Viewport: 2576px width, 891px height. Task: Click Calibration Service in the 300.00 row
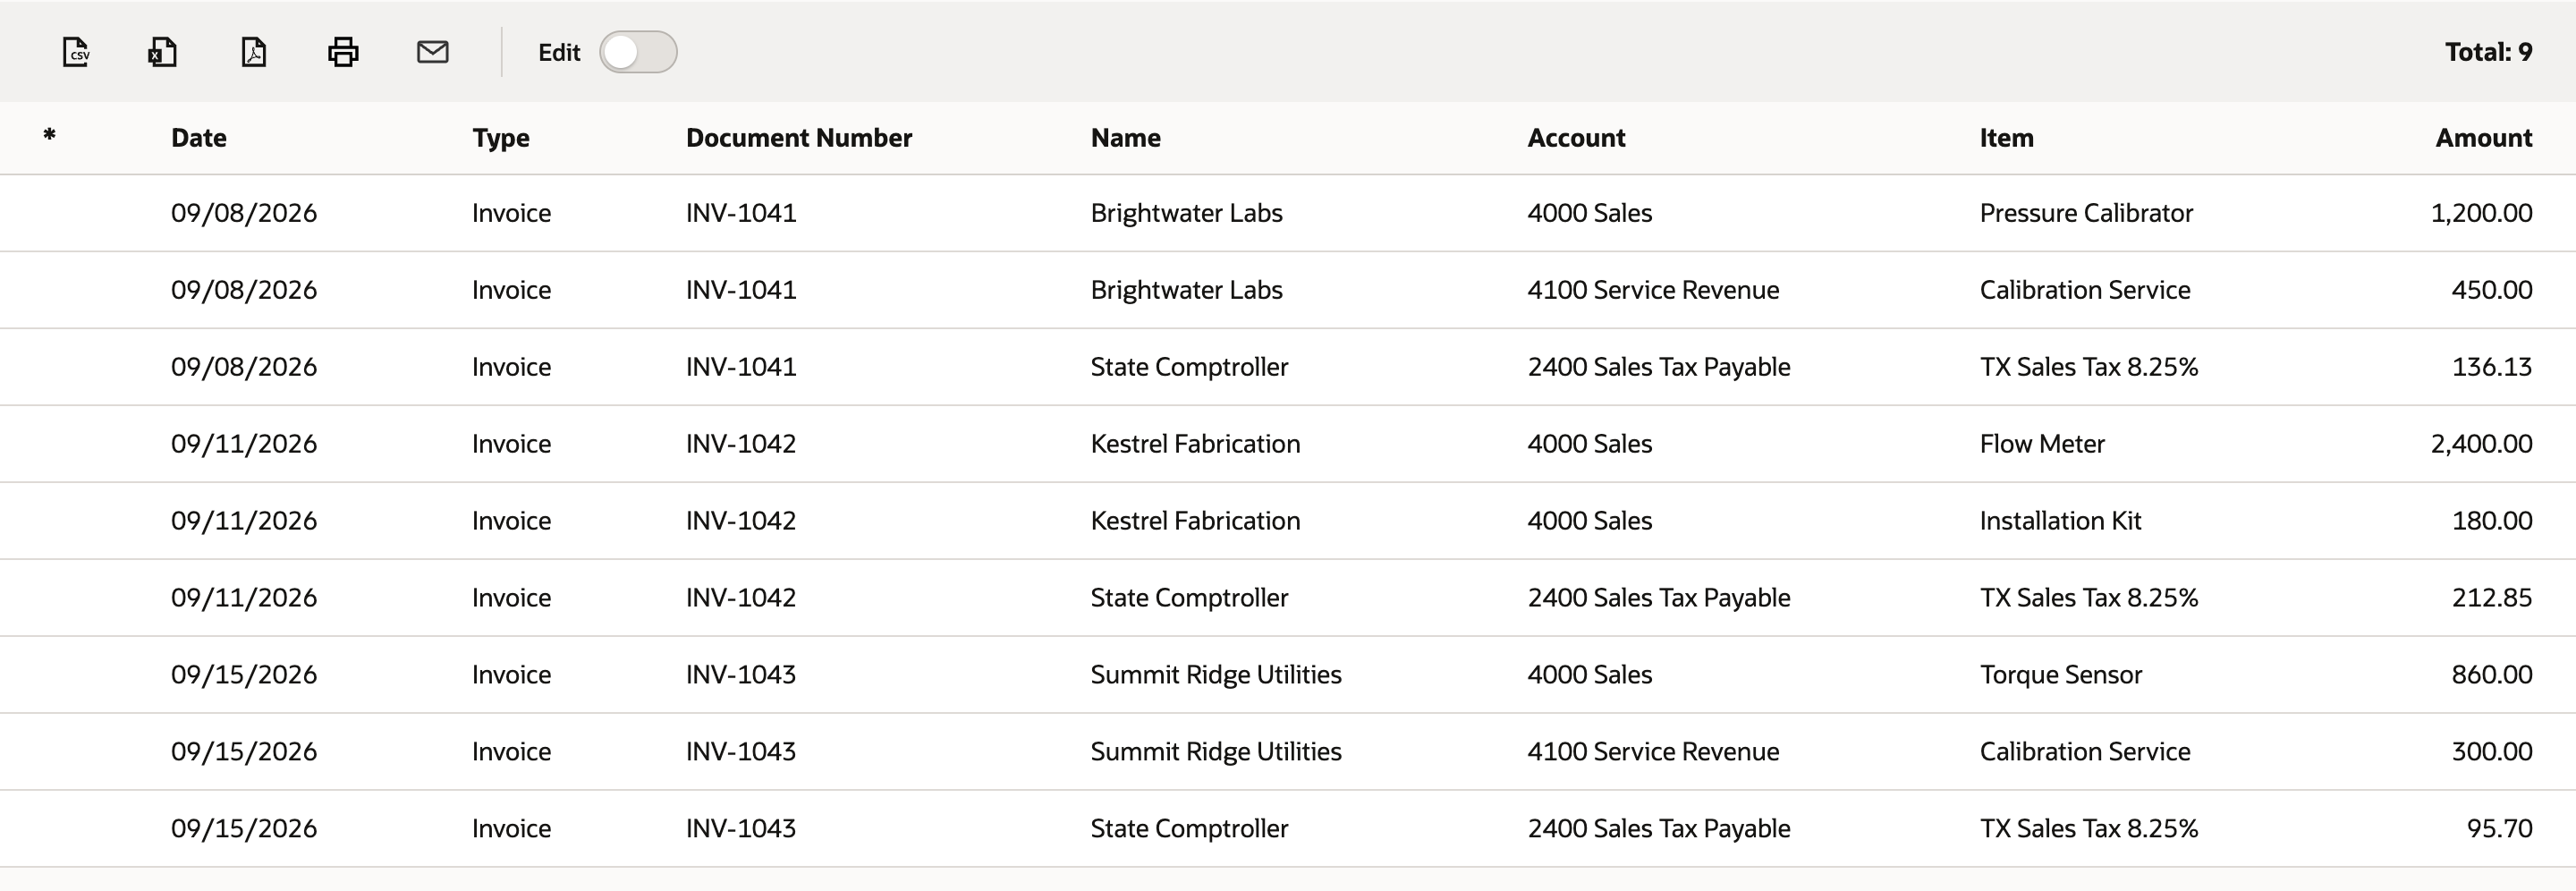(2085, 752)
